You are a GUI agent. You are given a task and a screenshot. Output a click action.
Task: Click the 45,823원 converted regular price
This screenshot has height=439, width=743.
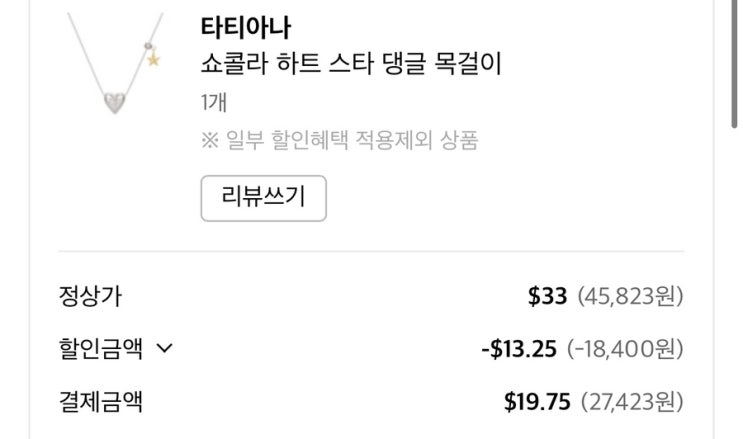[629, 296]
